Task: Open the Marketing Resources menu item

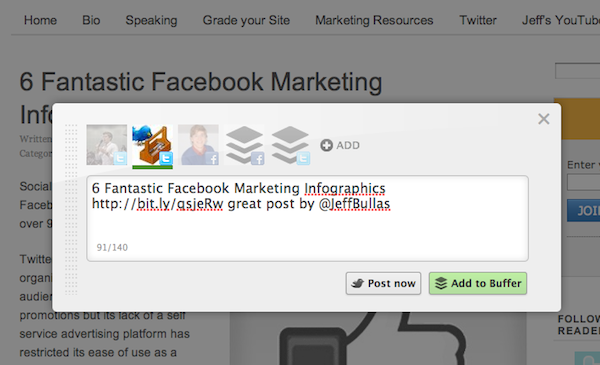Action: click(x=374, y=20)
